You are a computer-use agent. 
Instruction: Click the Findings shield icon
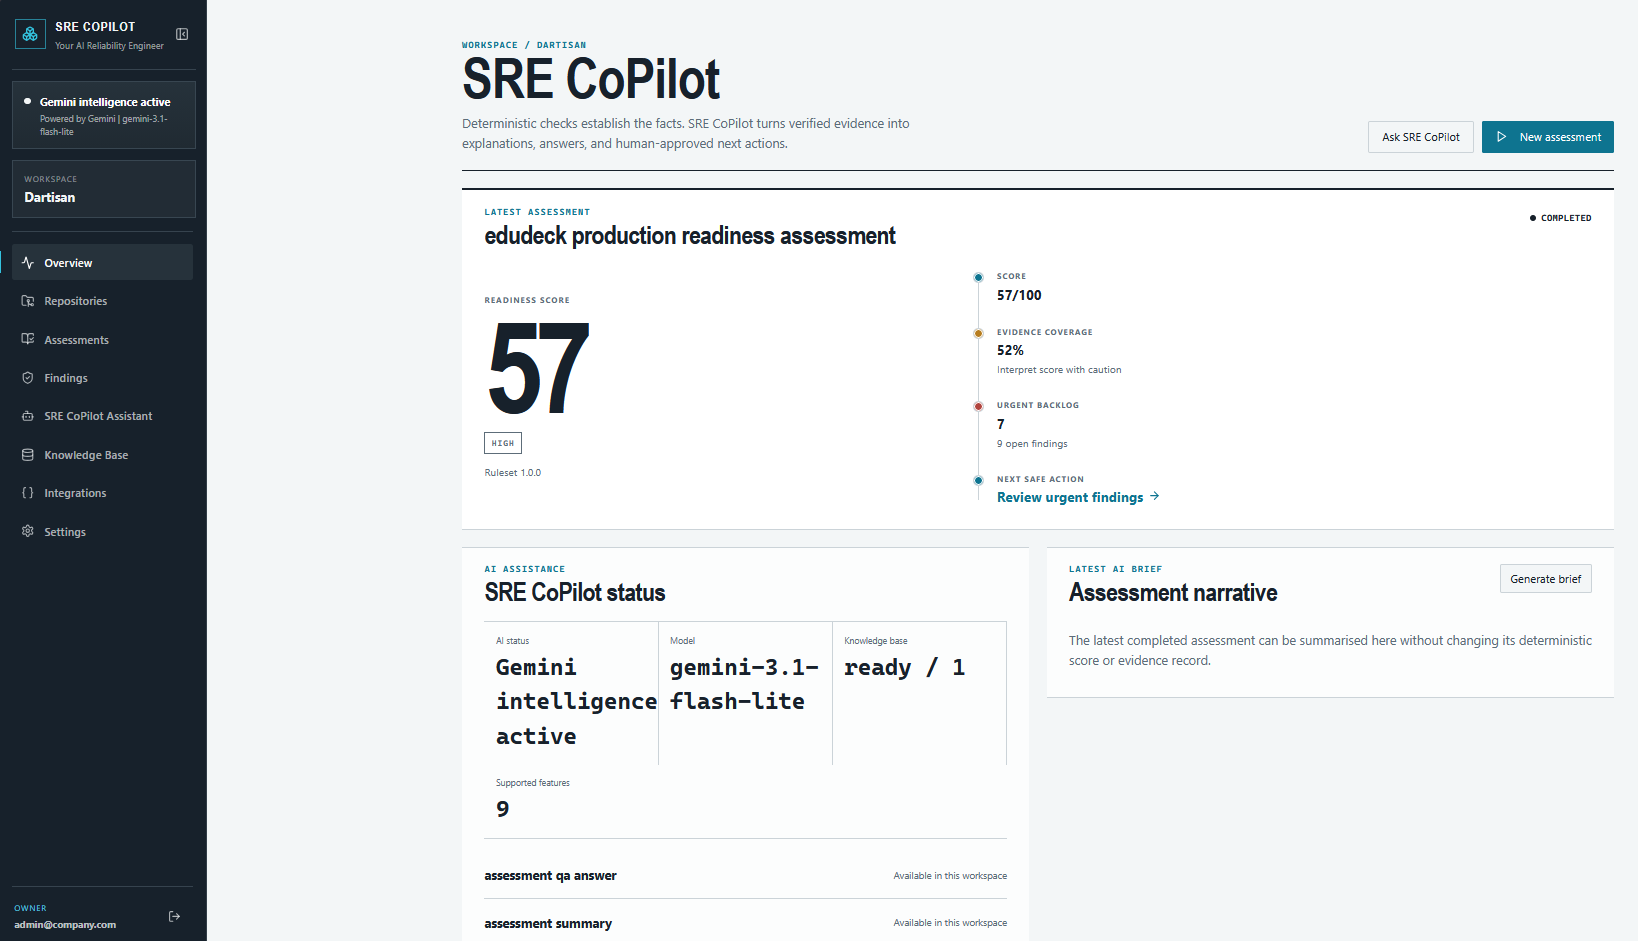click(x=28, y=378)
